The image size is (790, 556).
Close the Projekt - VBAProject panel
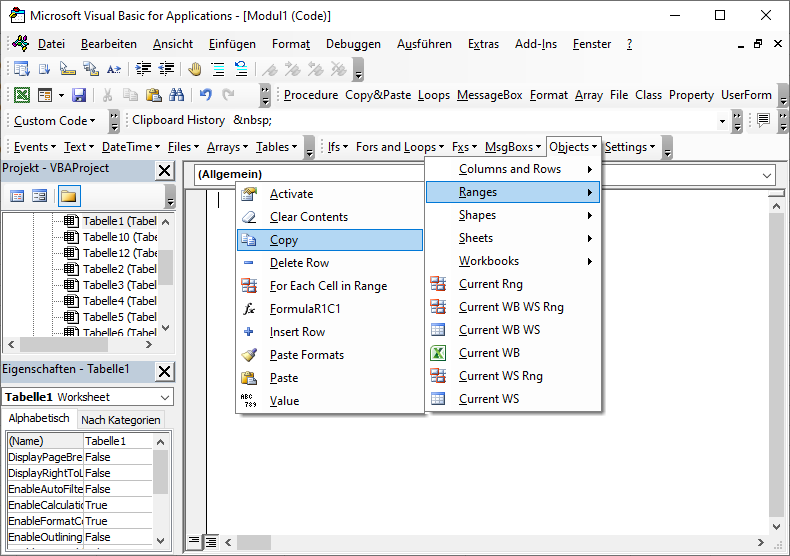click(x=164, y=171)
